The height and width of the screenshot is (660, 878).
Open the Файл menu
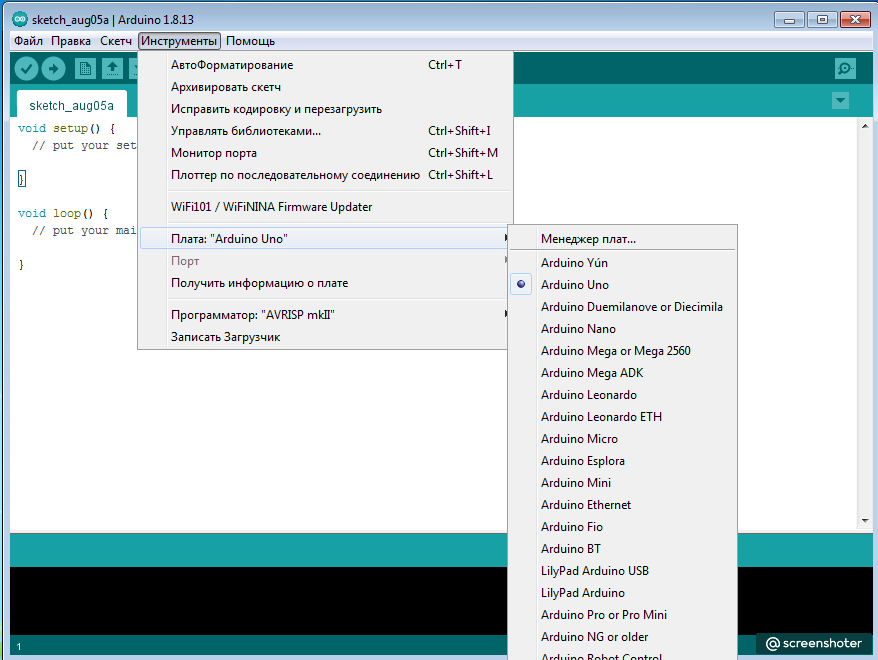pyautogui.click(x=28, y=41)
